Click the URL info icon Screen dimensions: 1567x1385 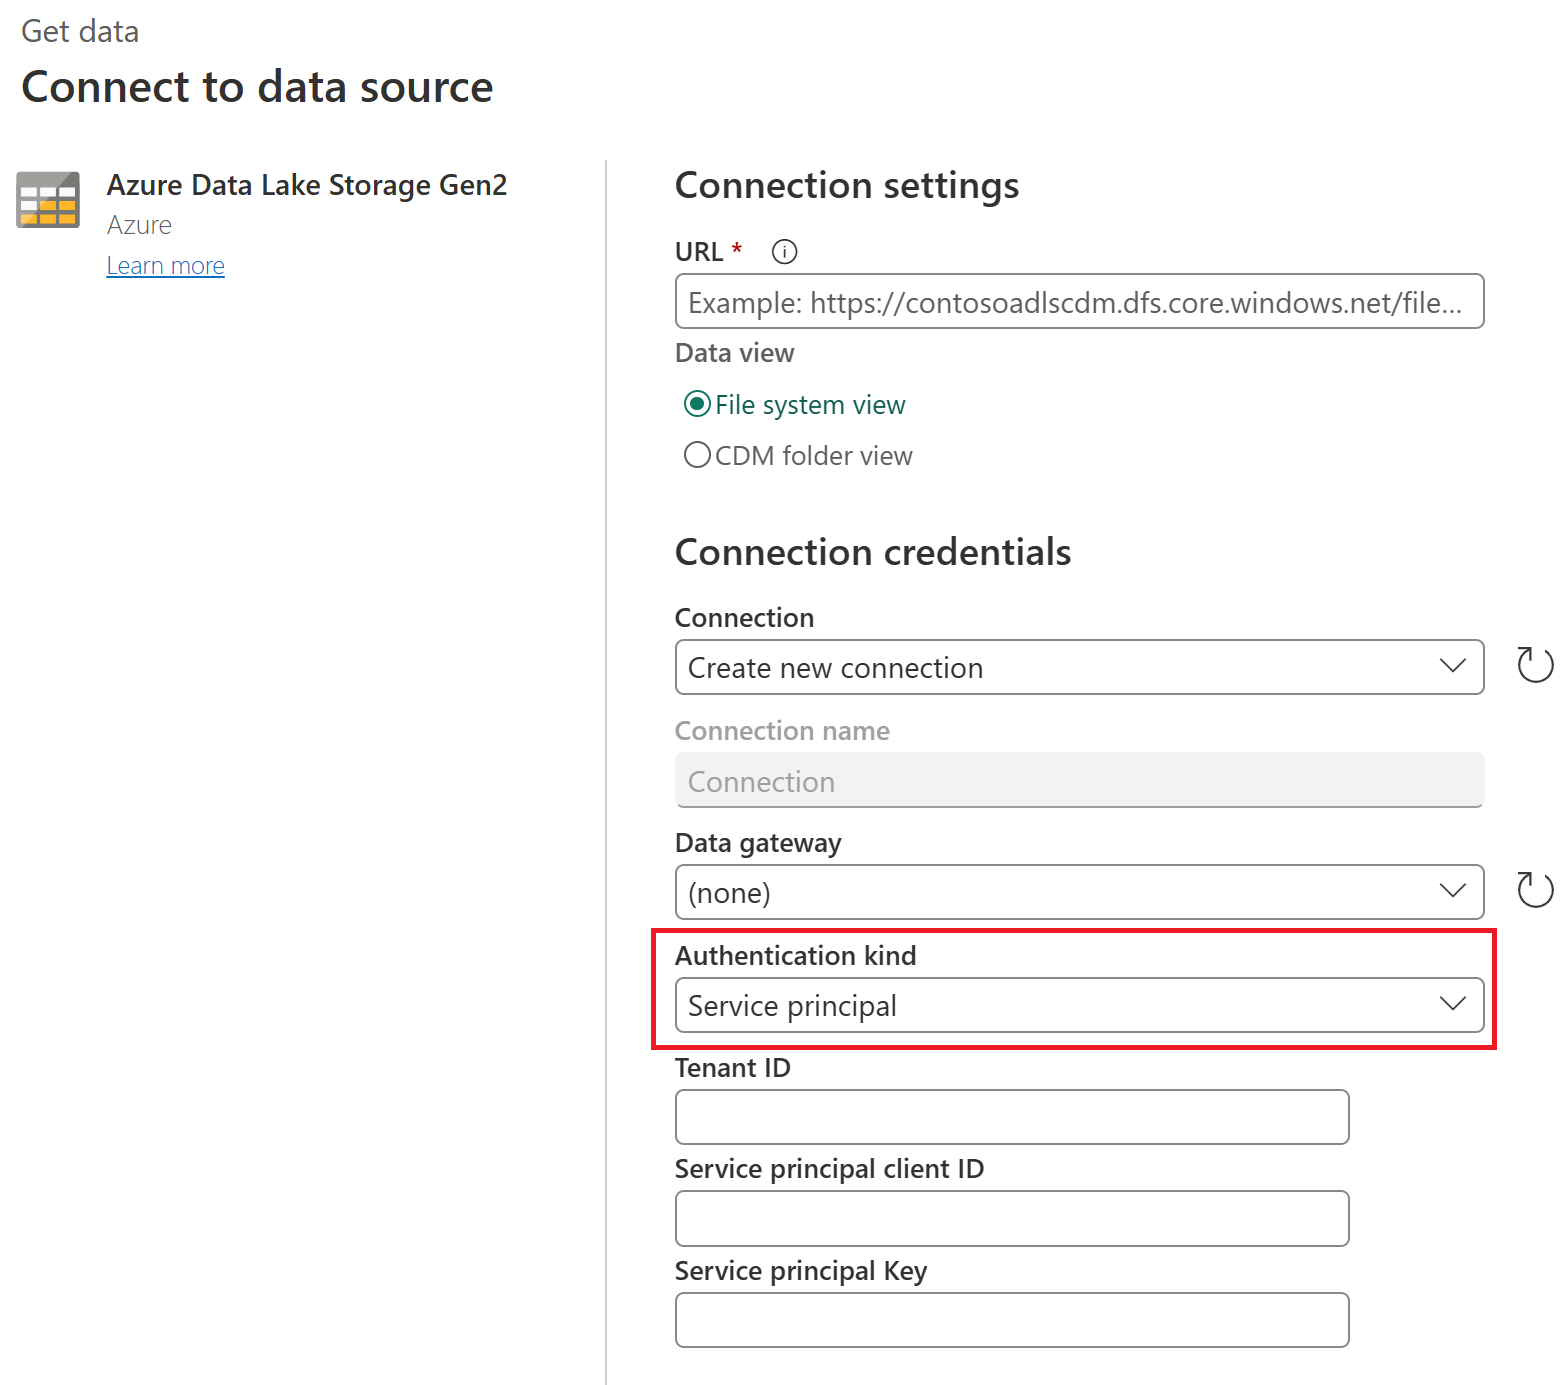784,252
